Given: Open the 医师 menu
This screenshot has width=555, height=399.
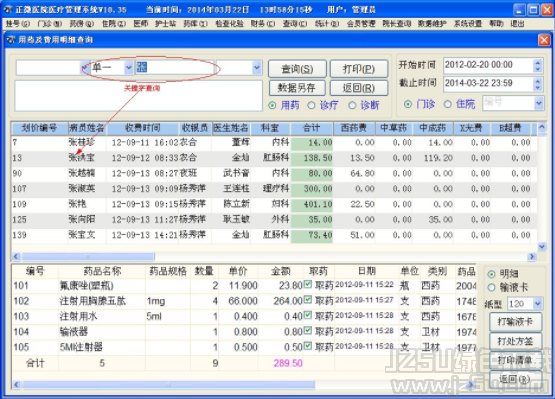Looking at the screenshot, I should pos(141,24).
